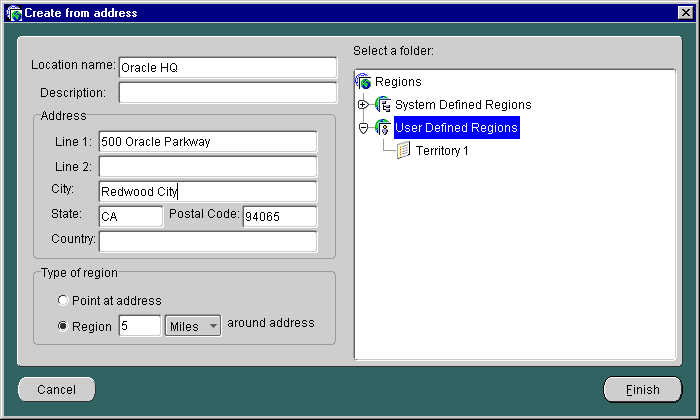Click the State input field
This screenshot has width=700, height=420.
[131, 216]
